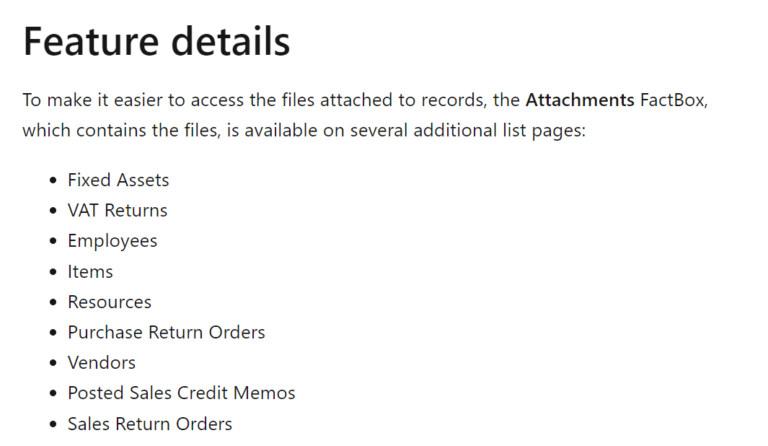
Task: Click the "VAT Returns" list entry
Action: tap(117, 211)
